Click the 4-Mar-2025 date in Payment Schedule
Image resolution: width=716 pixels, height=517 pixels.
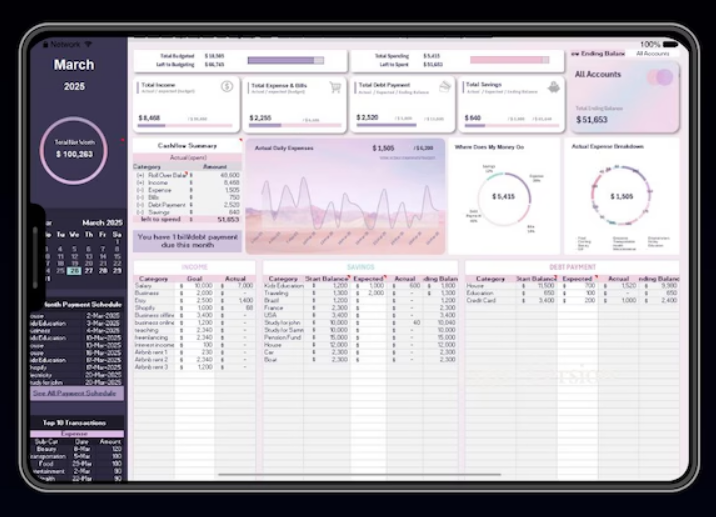(x=103, y=330)
